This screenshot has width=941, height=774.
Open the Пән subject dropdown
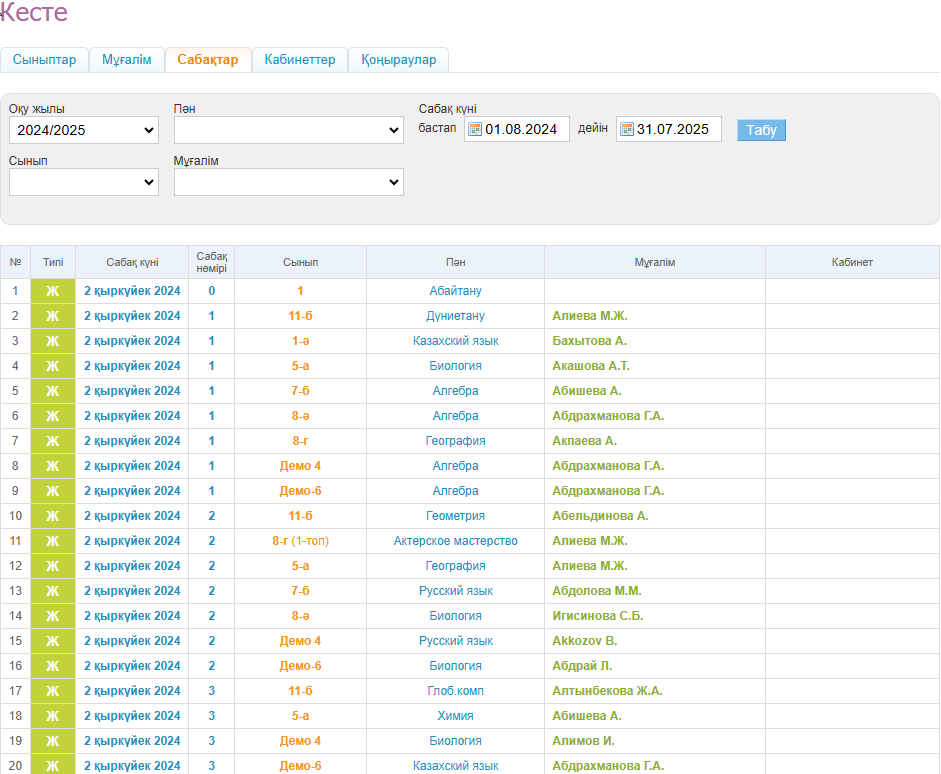pos(288,130)
